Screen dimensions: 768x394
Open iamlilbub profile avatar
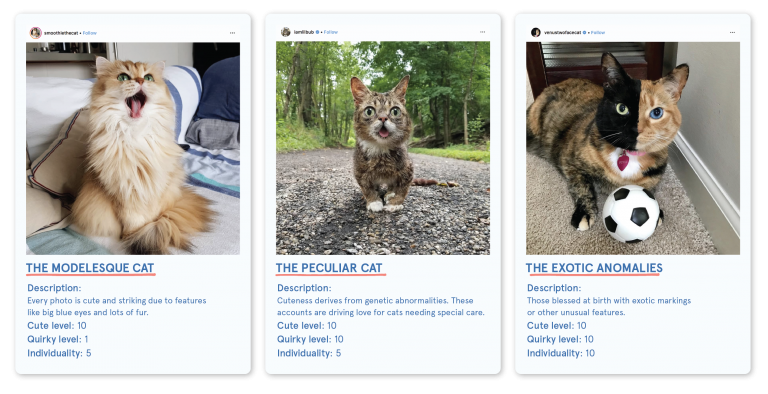coord(286,32)
